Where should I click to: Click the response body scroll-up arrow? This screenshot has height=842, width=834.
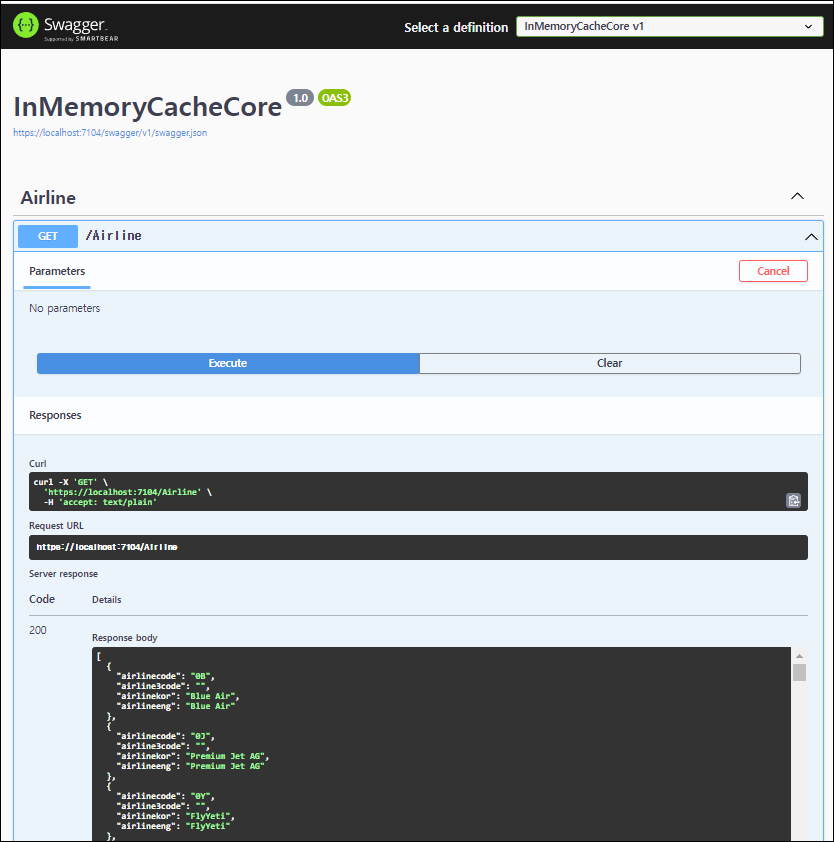[799, 655]
